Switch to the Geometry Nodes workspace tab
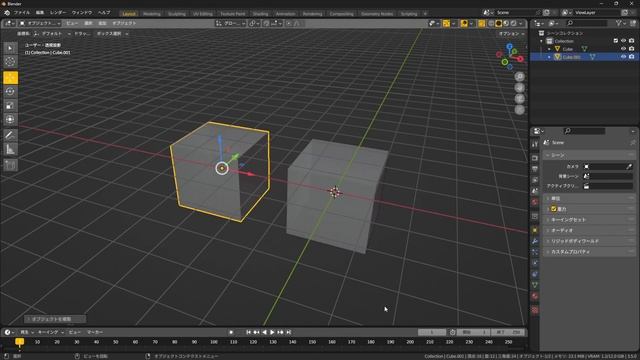This screenshot has height=360, width=640. tap(377, 14)
